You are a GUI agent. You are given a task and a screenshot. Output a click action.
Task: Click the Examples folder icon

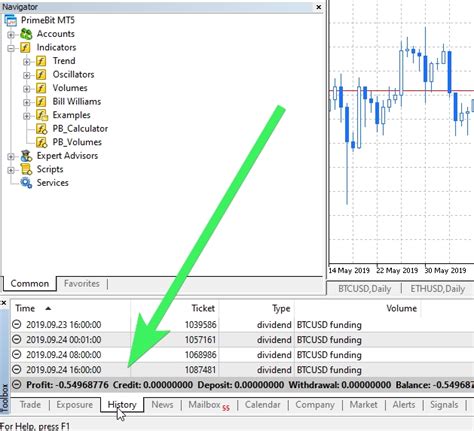pos(42,115)
